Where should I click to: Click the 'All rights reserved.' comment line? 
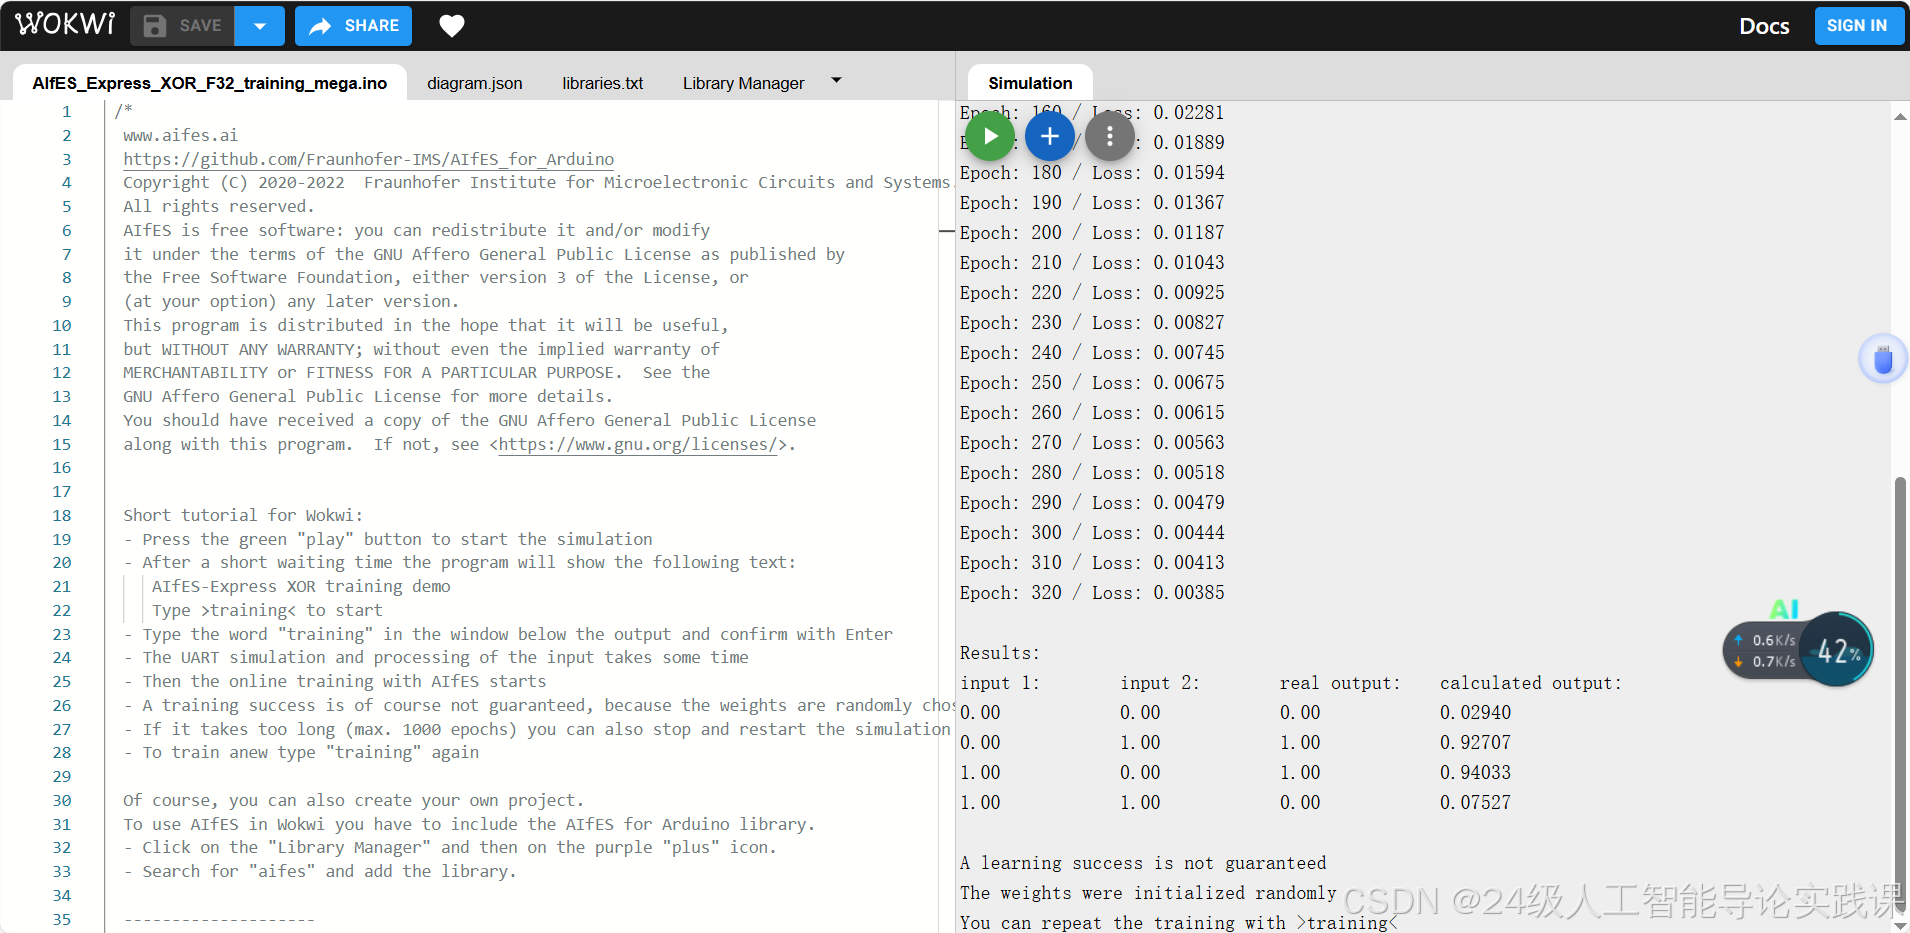(x=219, y=206)
